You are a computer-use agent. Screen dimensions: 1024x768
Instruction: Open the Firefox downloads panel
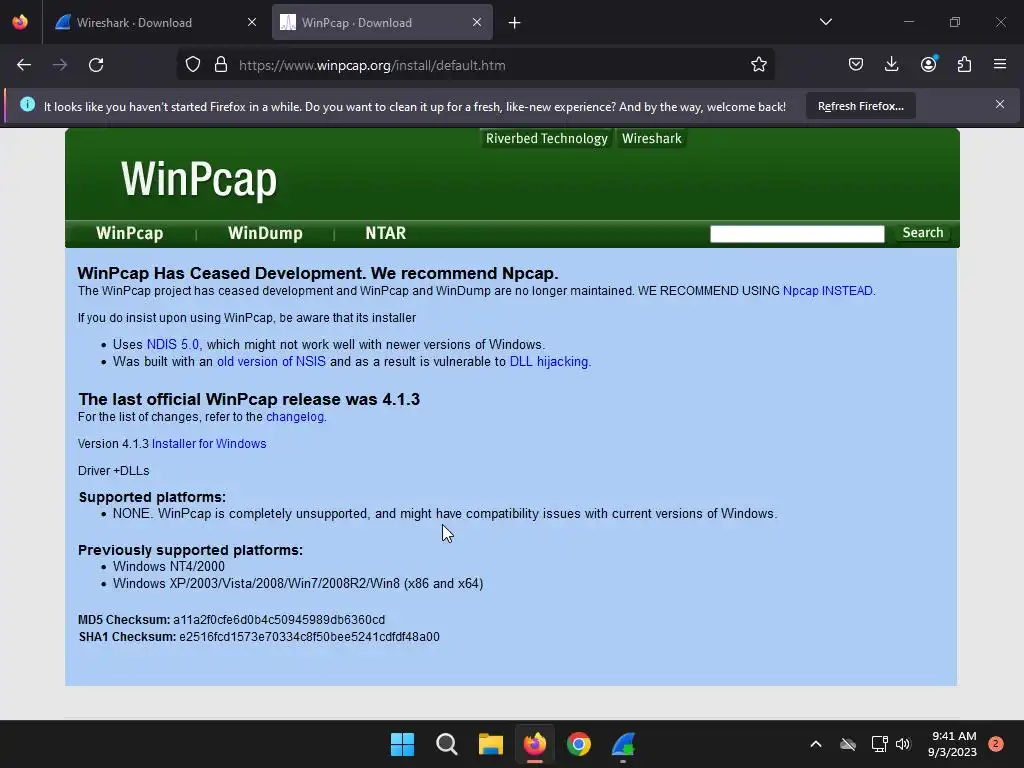(x=891, y=65)
